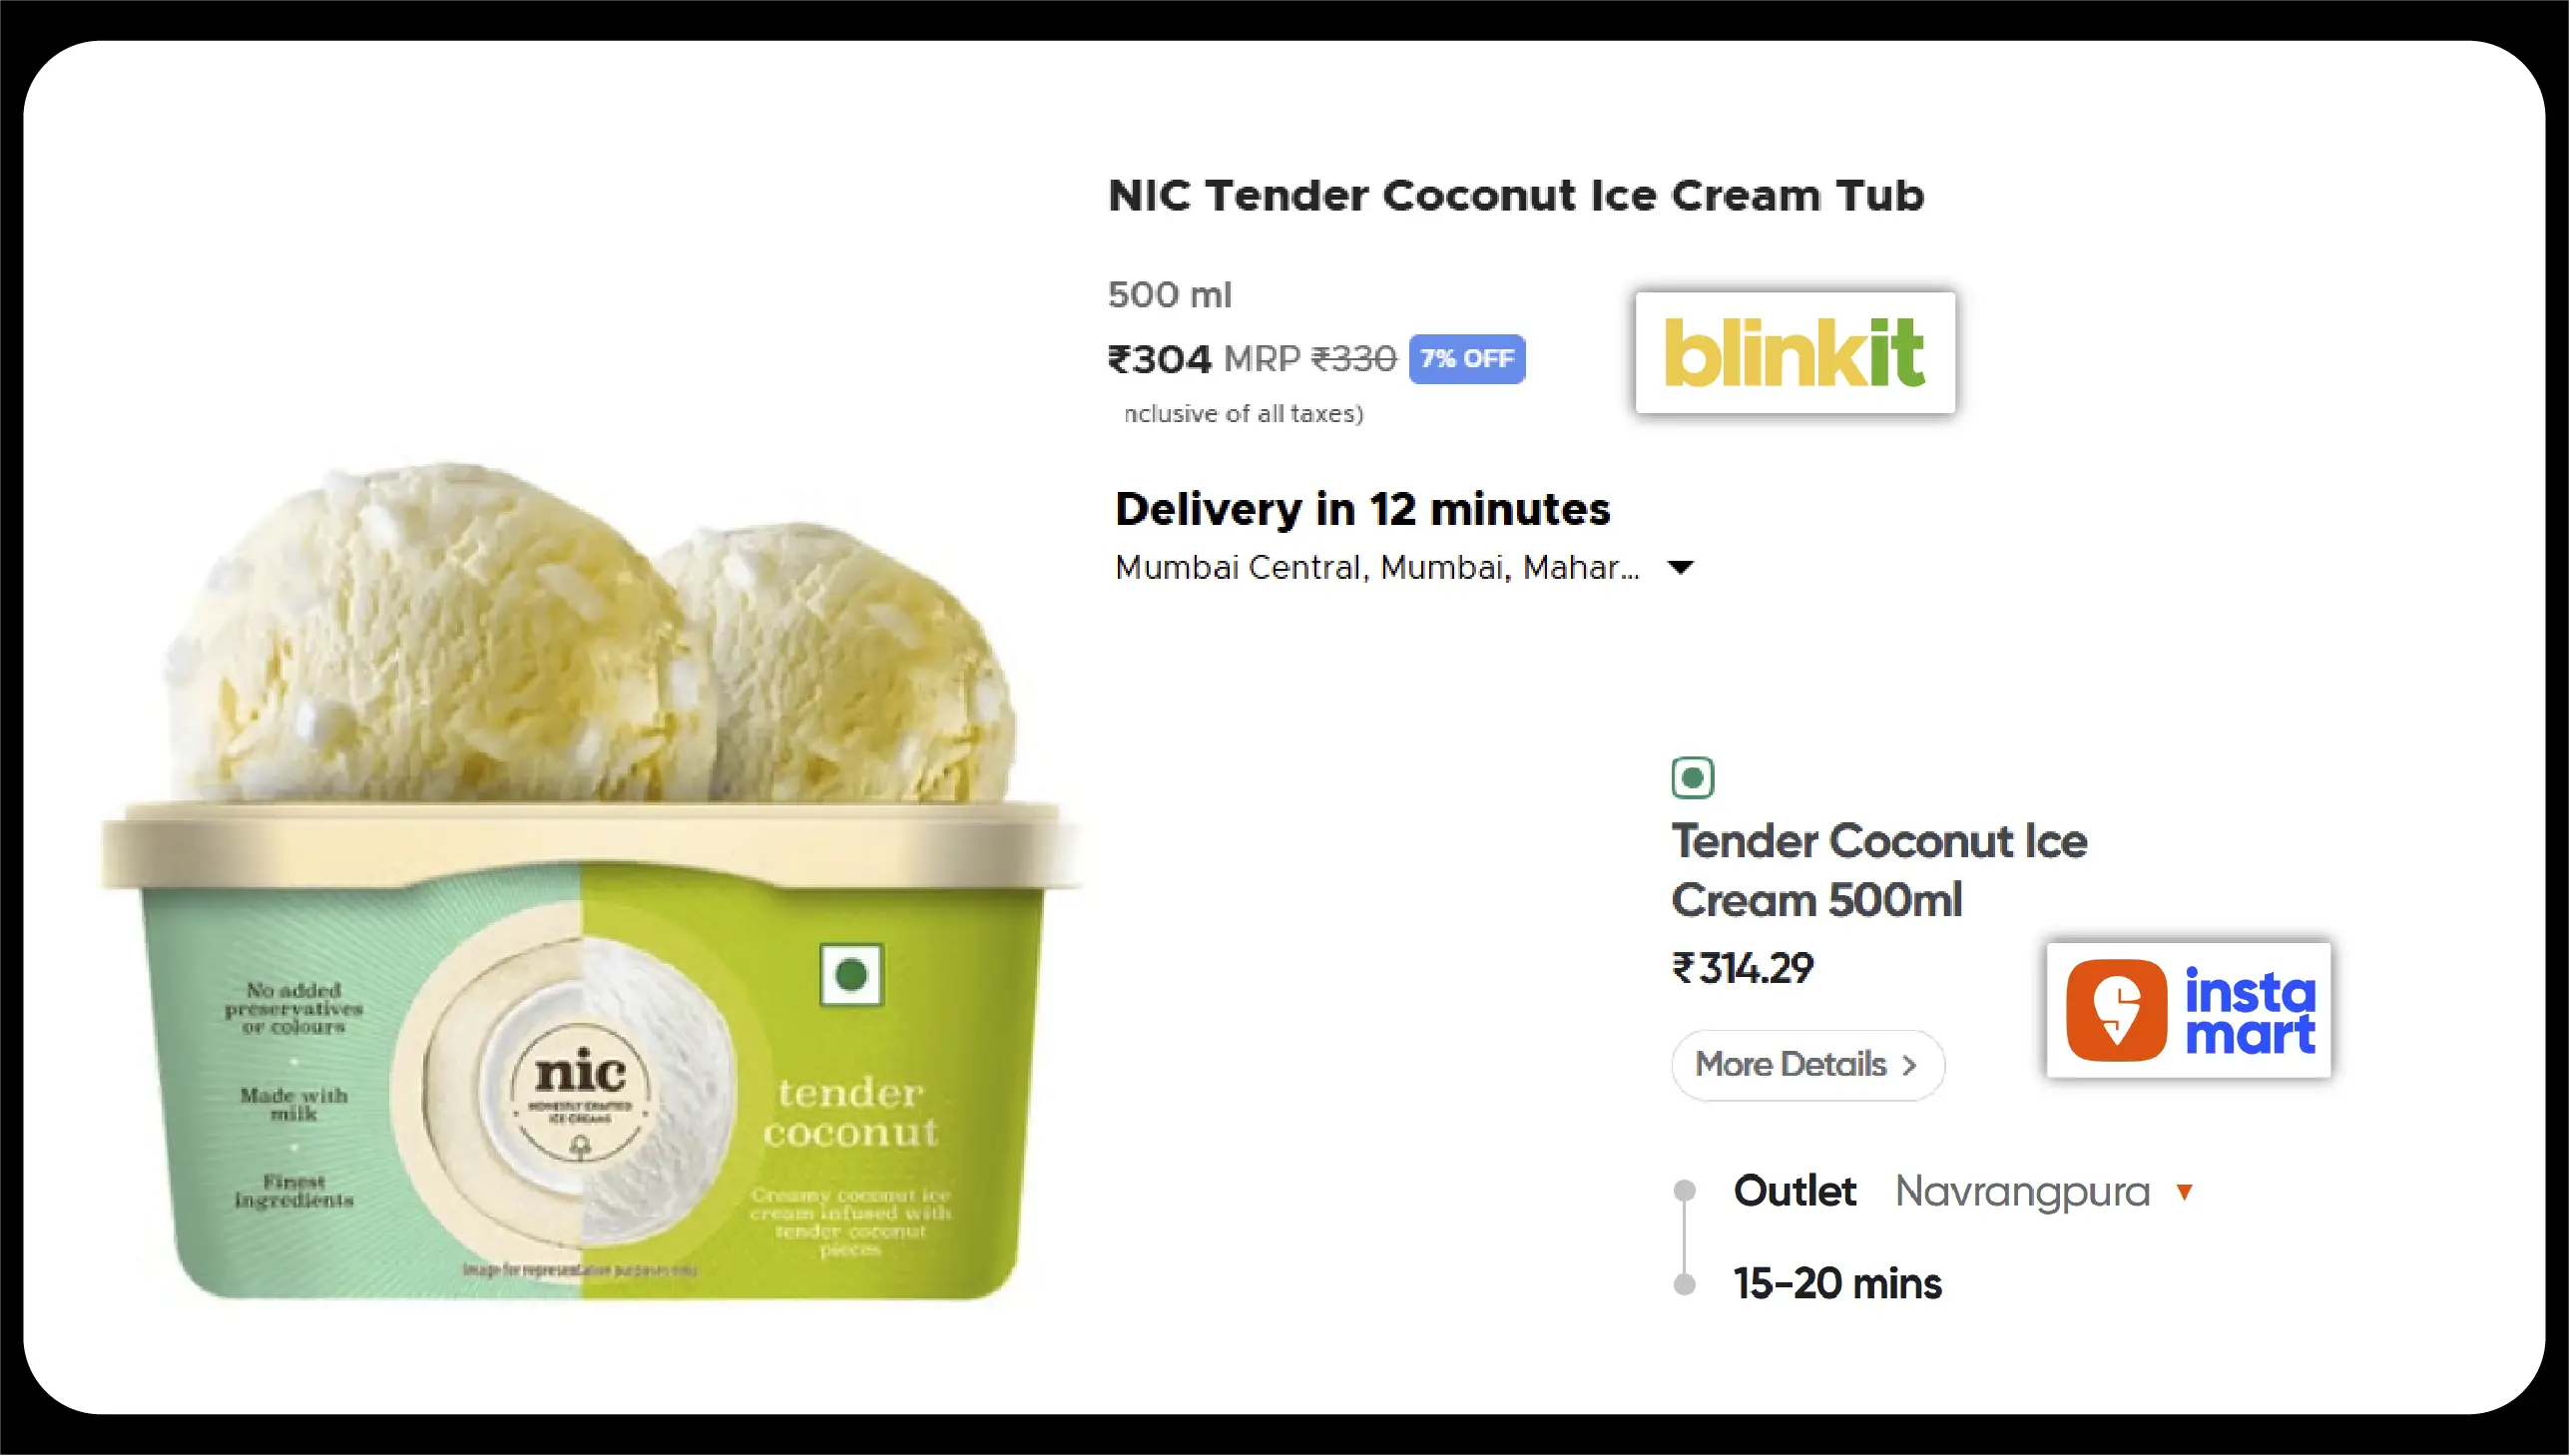
Task: Click the Blinkit logo
Action: click(x=1795, y=352)
